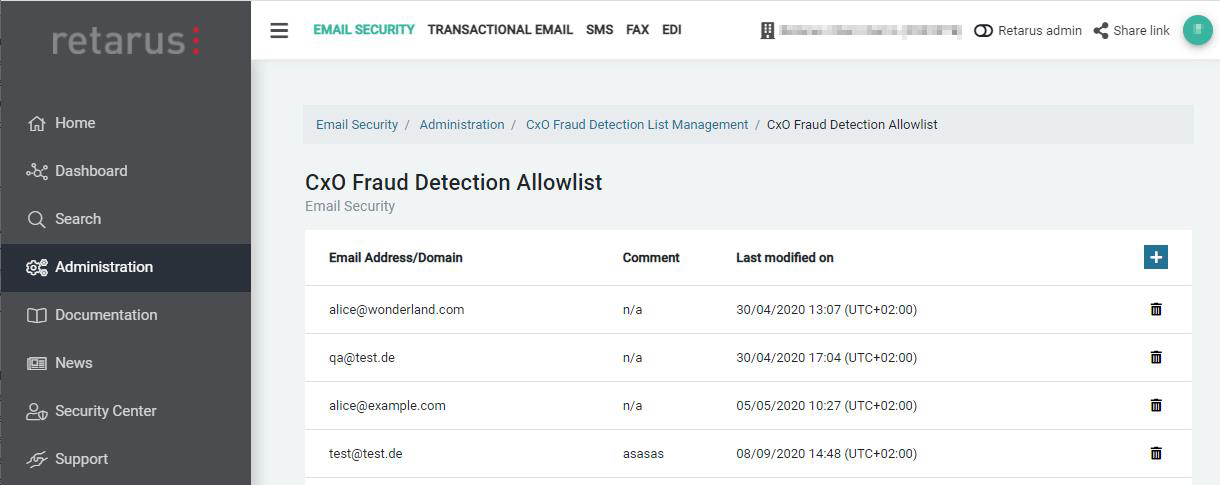Click the hamburger menu icon
Screen dimensions: 1220x485
point(279,30)
